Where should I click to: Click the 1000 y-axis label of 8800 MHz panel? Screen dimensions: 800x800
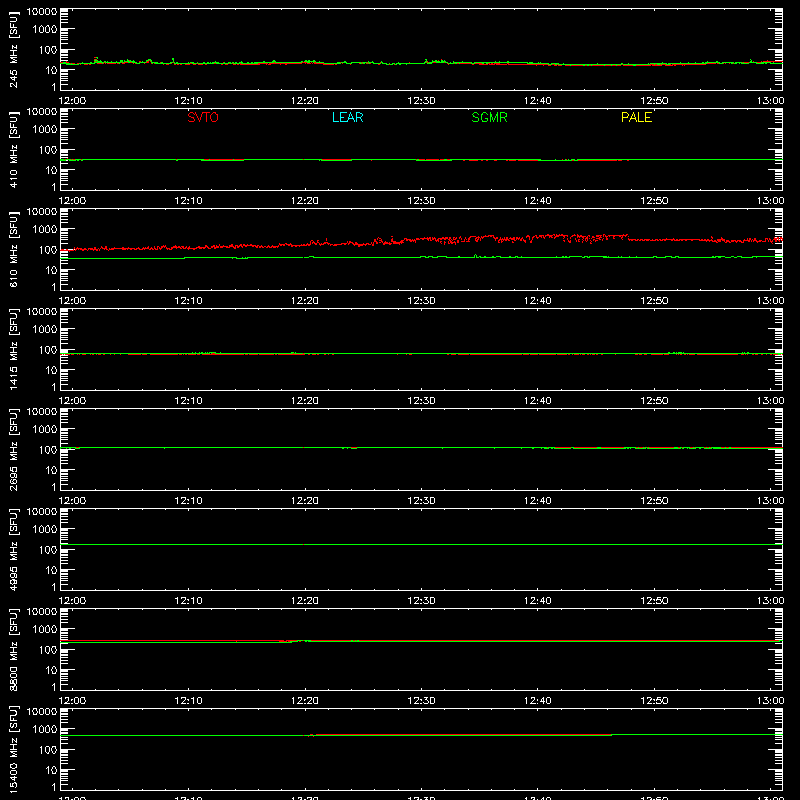tap(45, 630)
